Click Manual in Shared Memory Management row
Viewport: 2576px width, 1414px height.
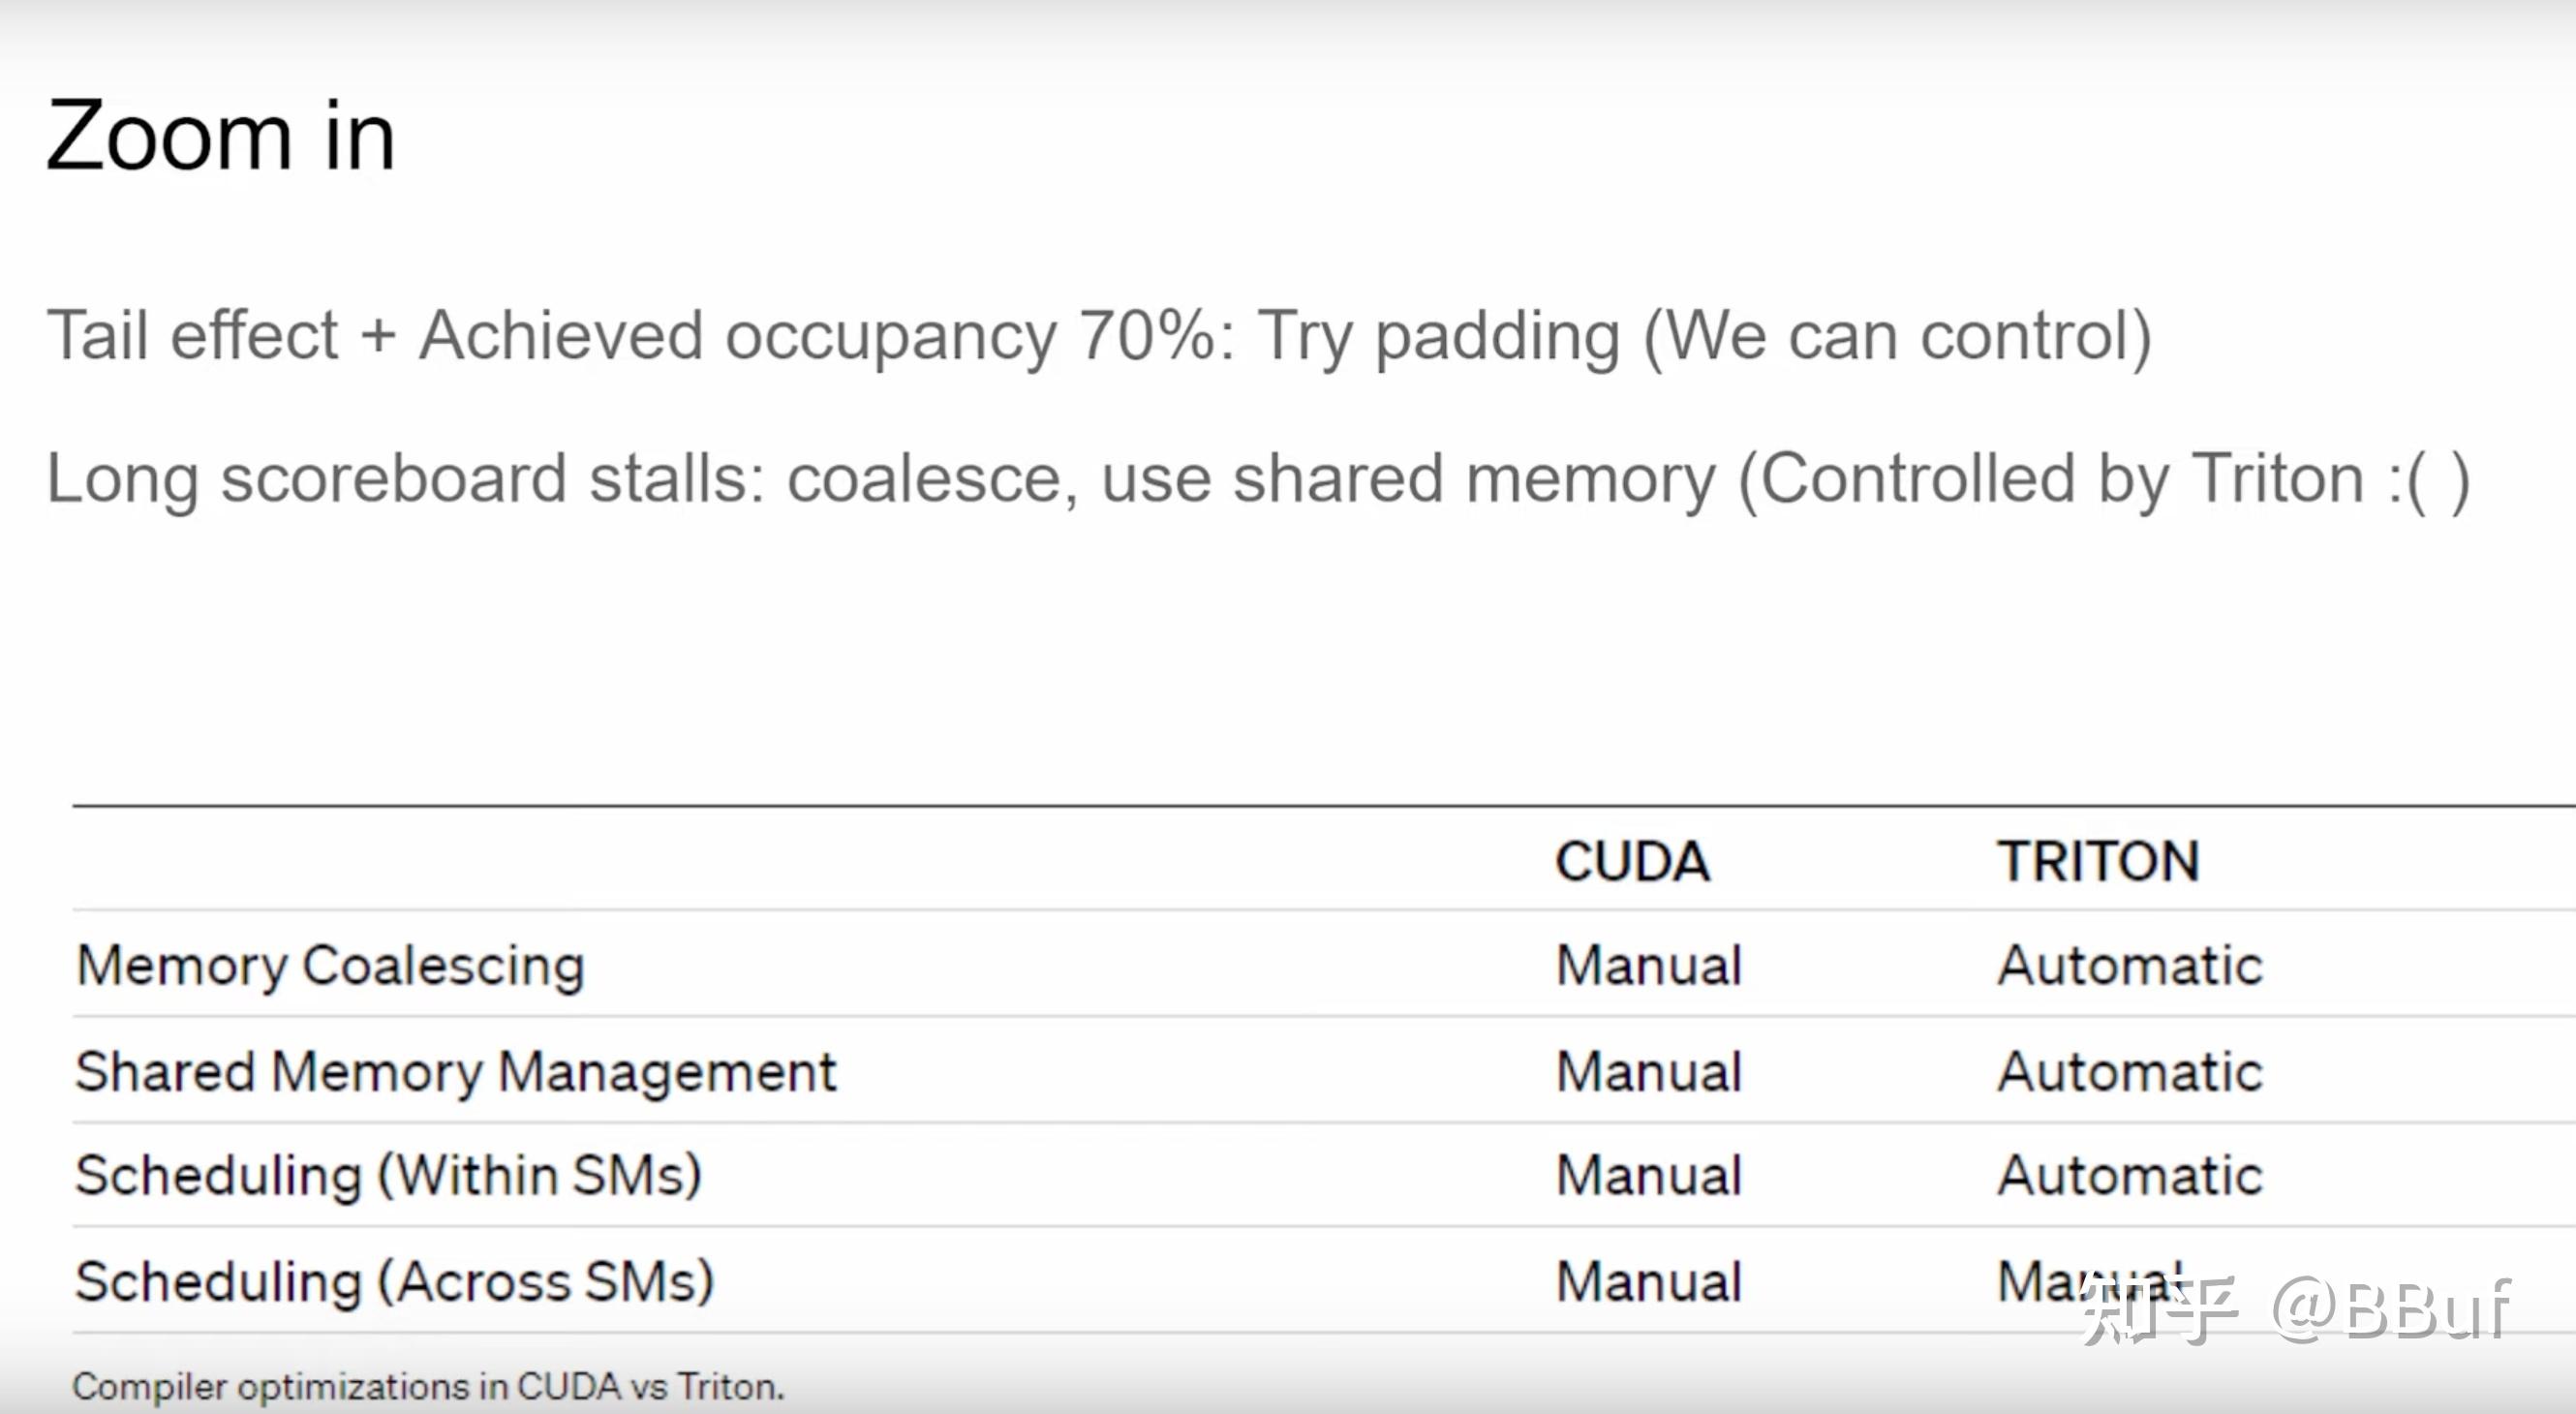(x=1649, y=1072)
